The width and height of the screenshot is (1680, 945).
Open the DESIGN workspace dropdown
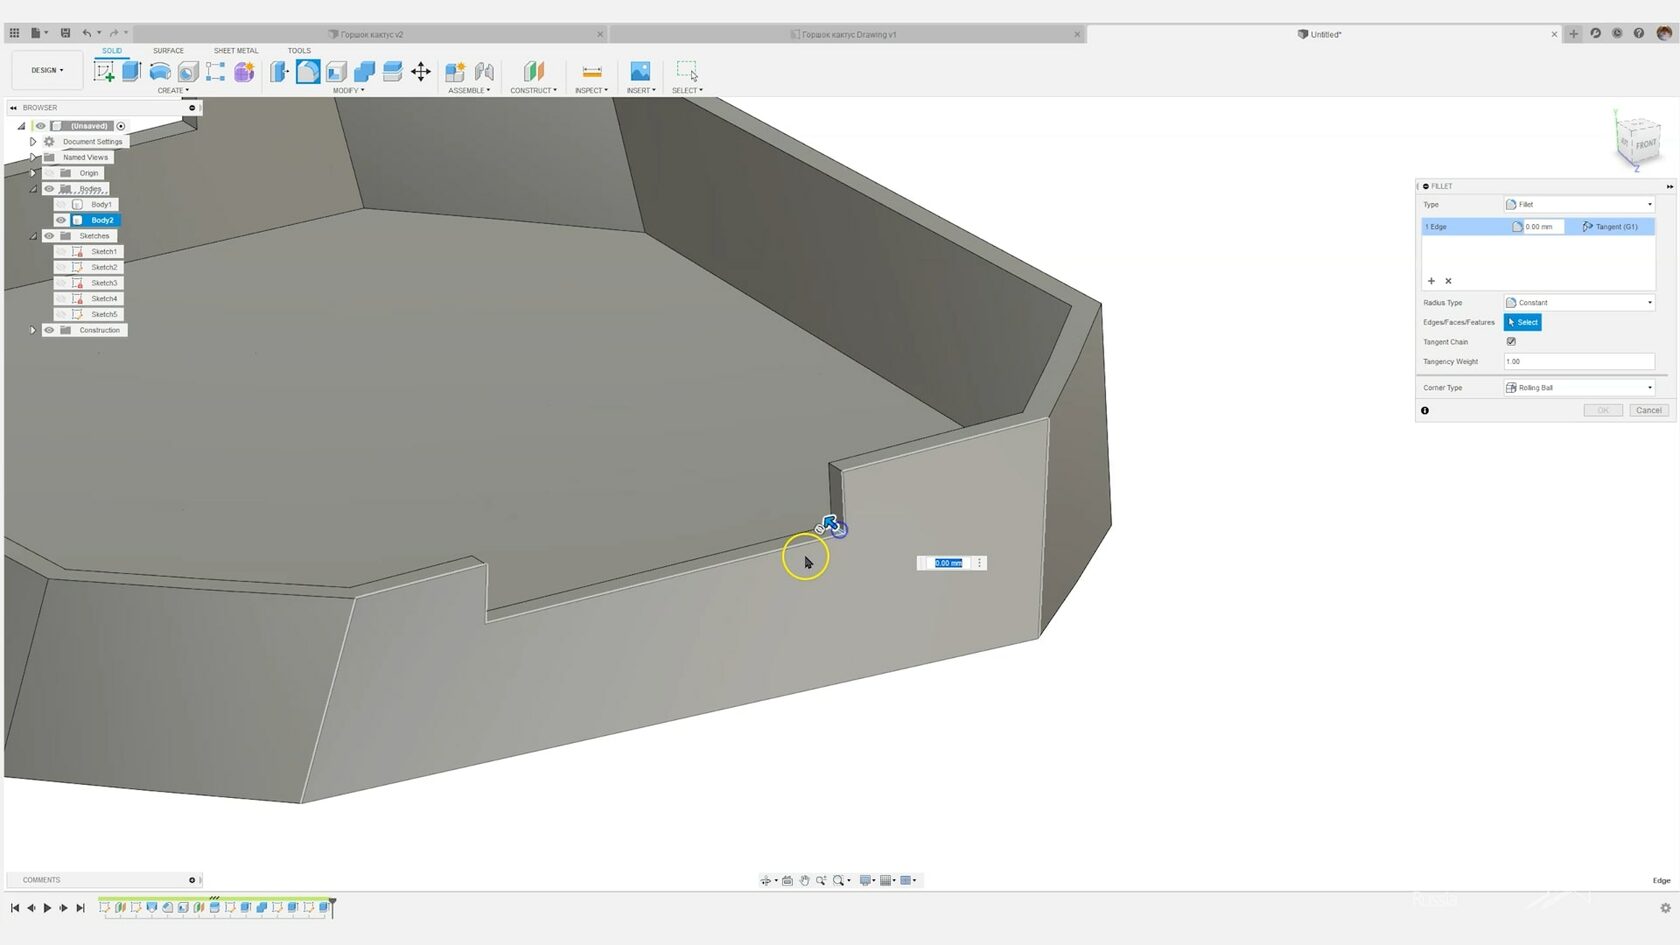click(46, 70)
